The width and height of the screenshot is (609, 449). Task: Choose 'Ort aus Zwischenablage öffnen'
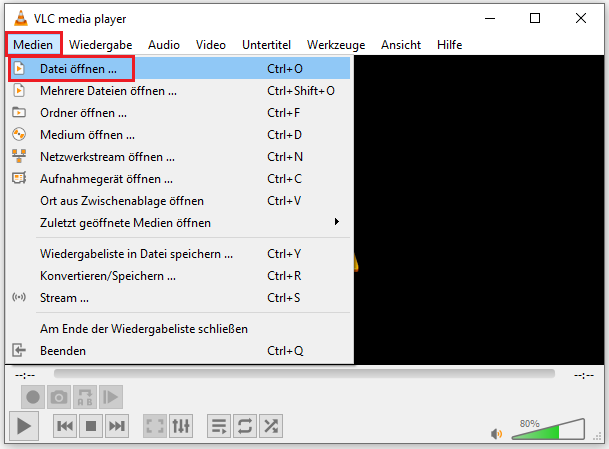tap(179, 201)
